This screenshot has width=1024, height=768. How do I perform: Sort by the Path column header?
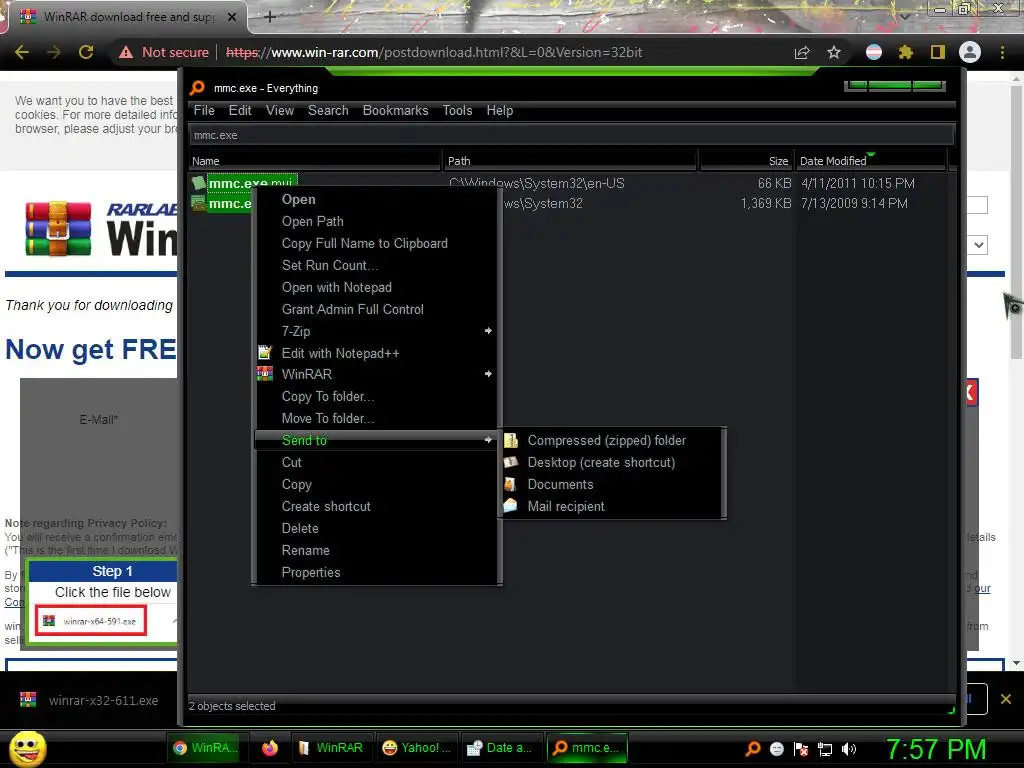tap(570, 161)
